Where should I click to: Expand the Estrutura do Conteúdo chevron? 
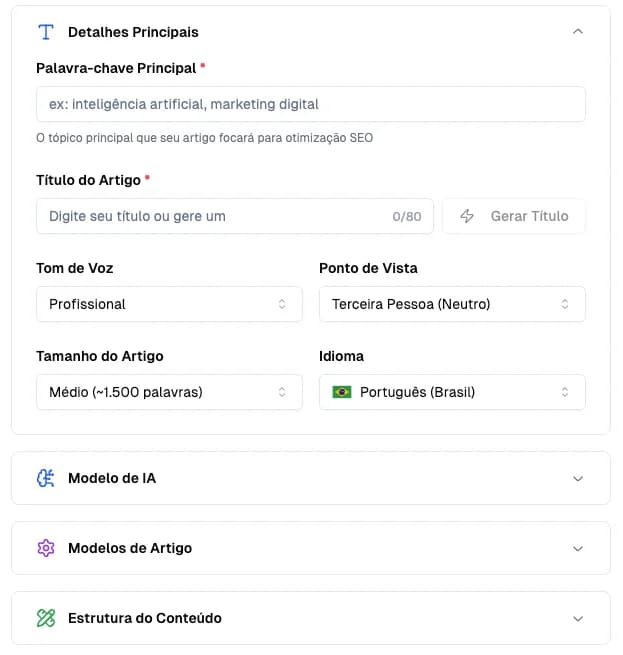click(x=577, y=618)
